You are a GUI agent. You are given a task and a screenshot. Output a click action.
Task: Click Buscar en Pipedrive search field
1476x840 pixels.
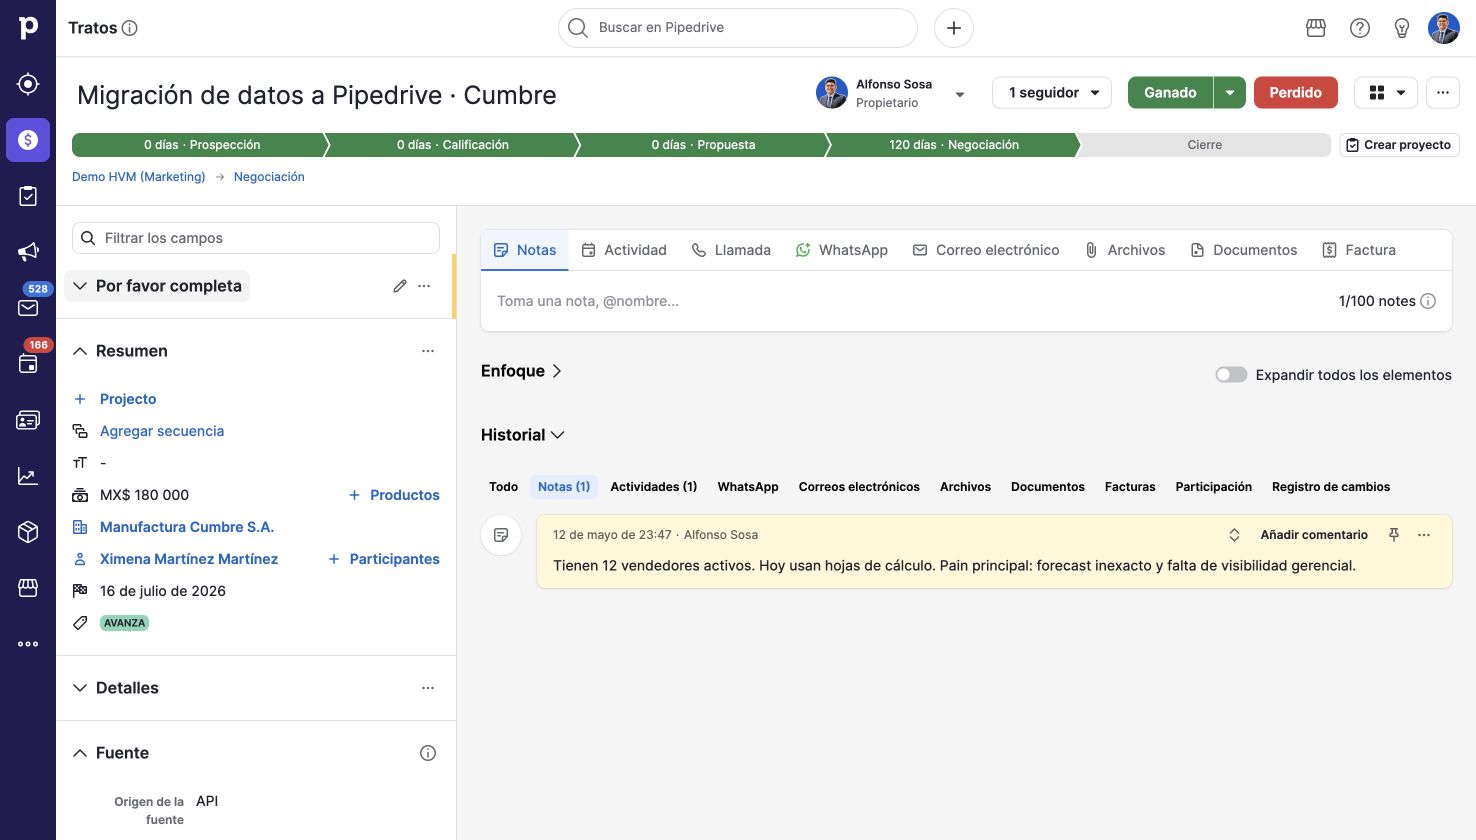738,28
